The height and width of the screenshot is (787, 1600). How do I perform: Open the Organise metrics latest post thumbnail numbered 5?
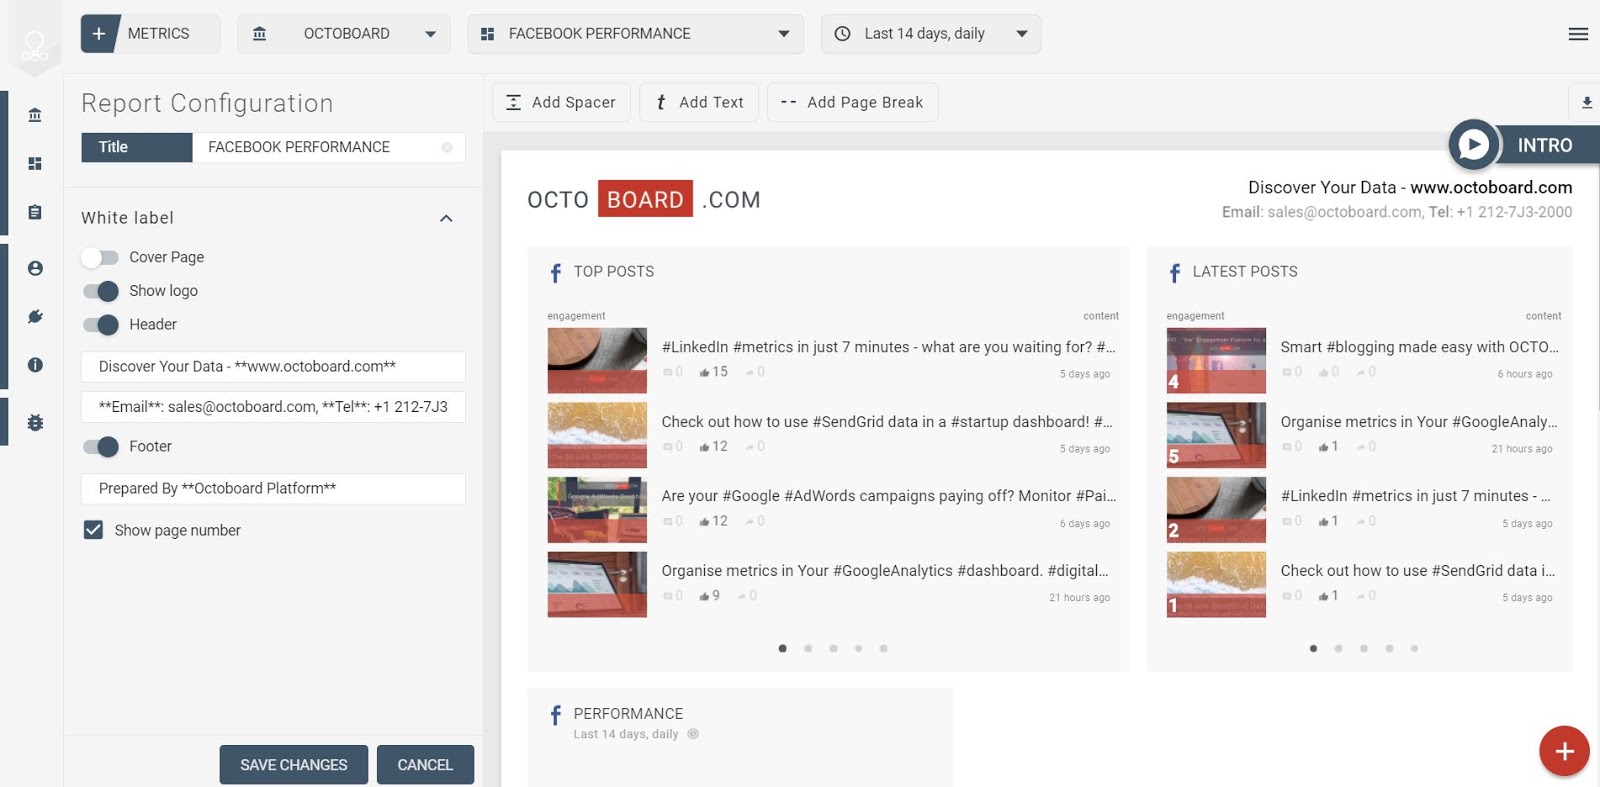tap(1216, 435)
